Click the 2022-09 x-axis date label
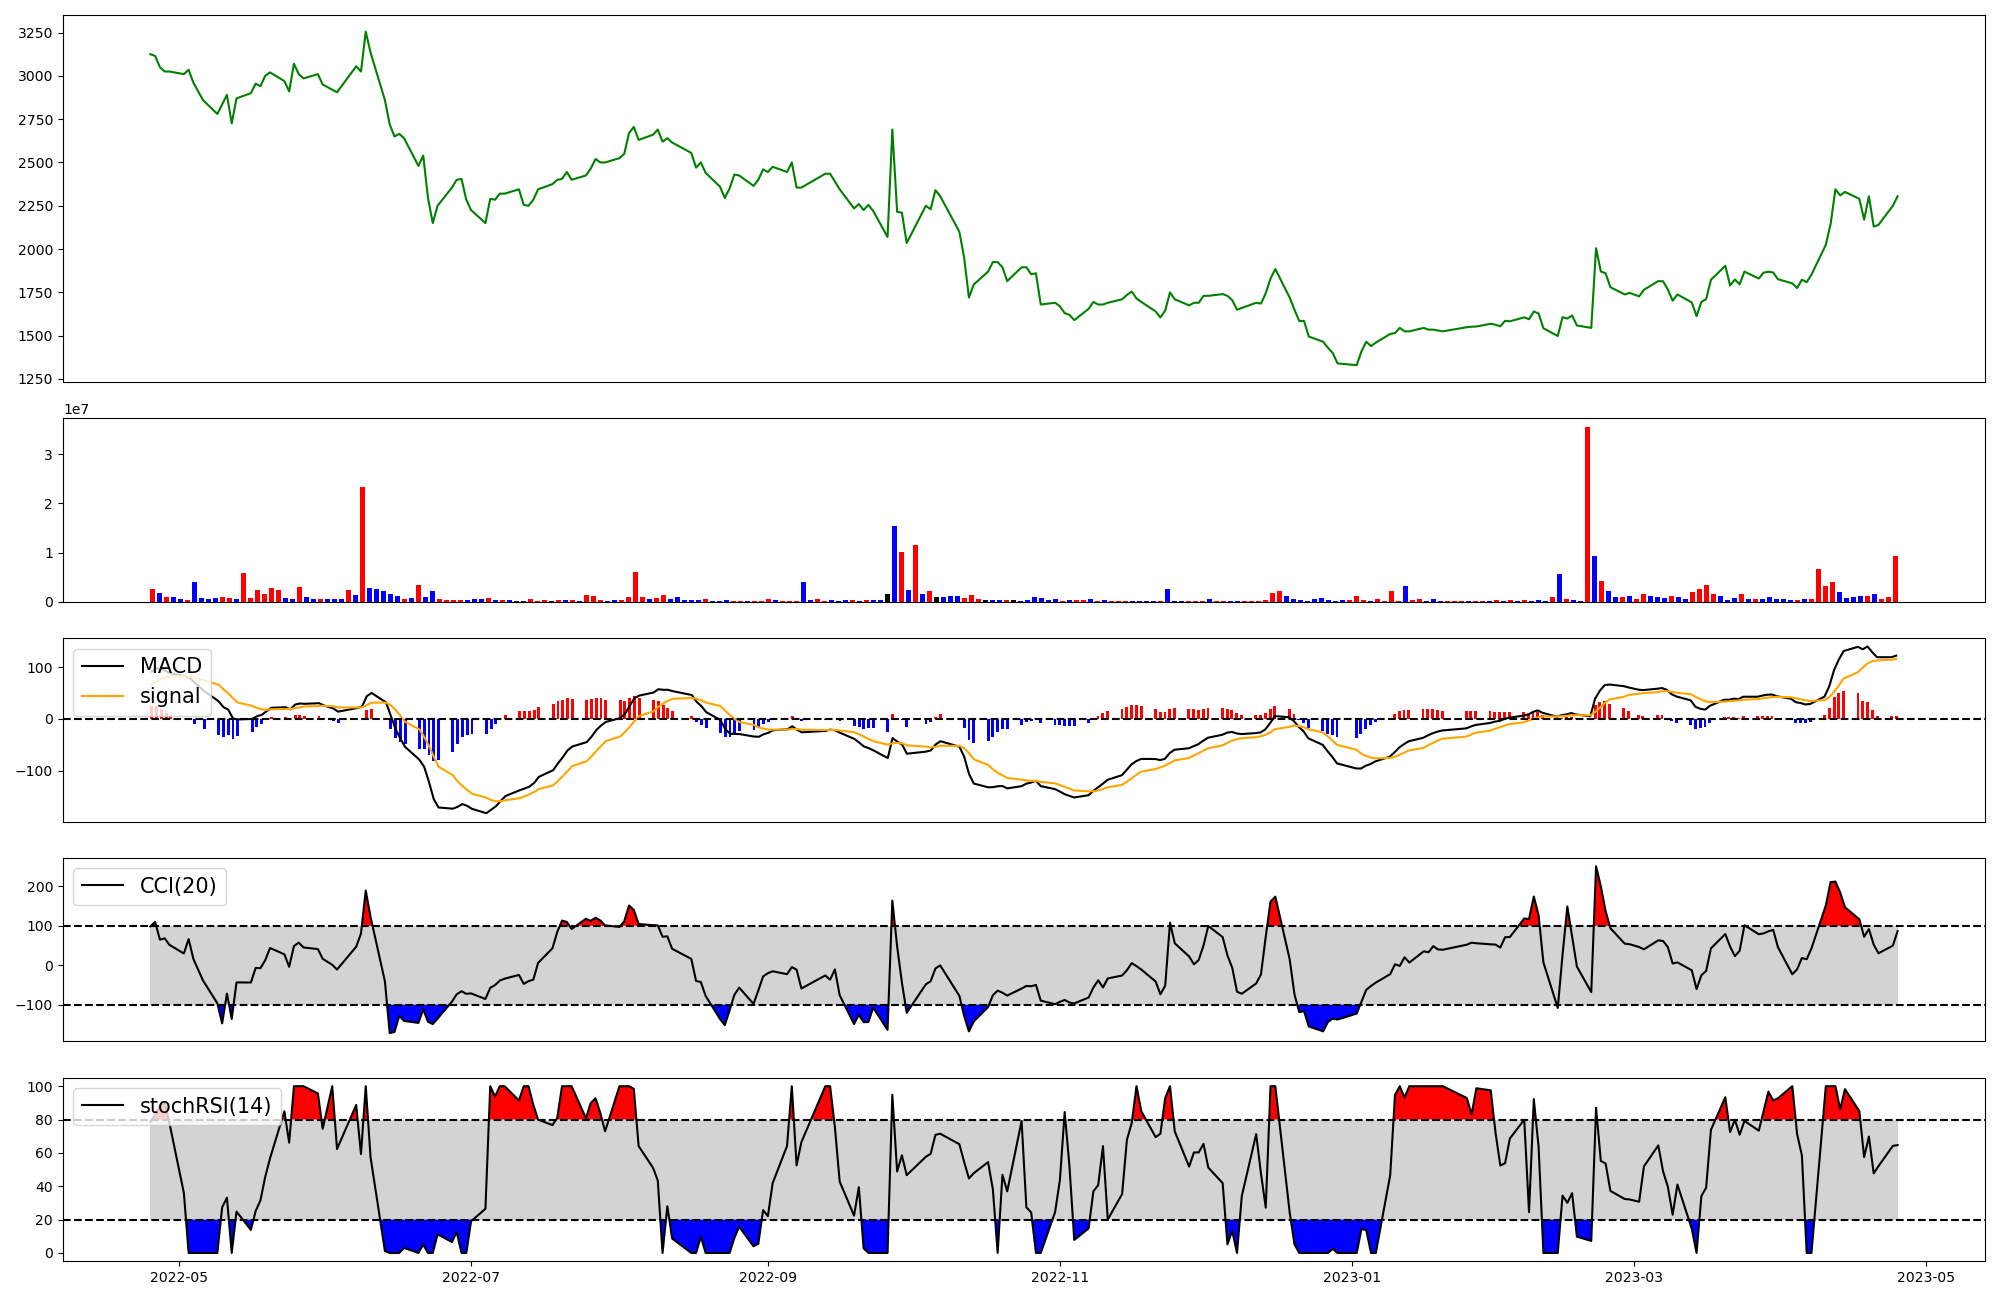 767,1276
